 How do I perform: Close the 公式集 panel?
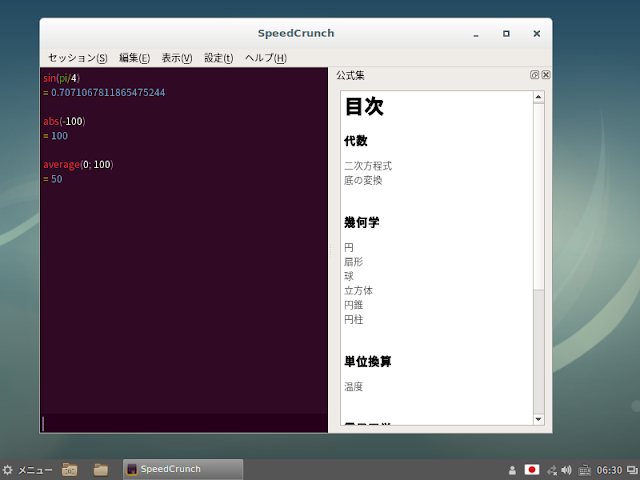546,75
